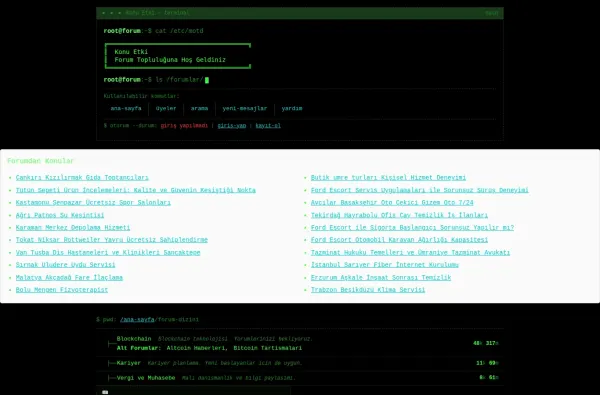Open topic Avcılar Başakşehir Oto Çekici
Viewport: 600px width, 395px height.
tap(392, 202)
